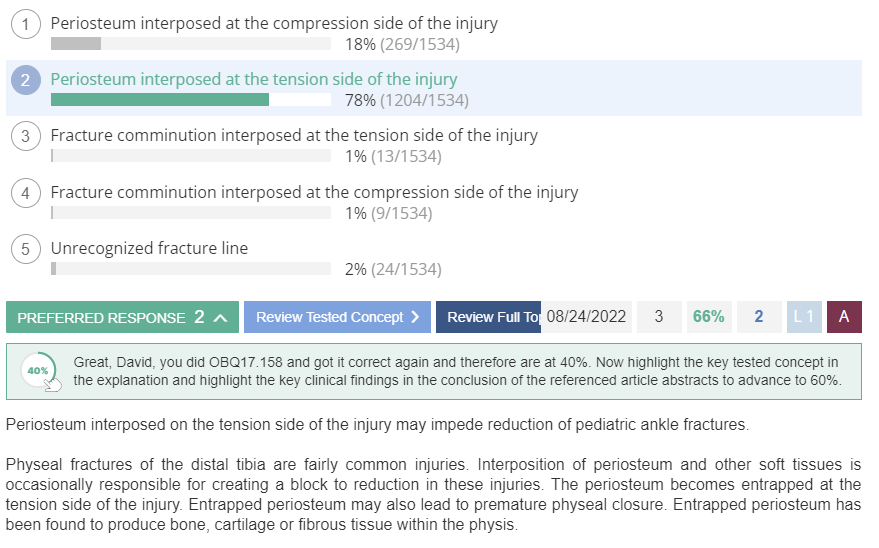Open Review Tested Concept arrow button
Screen dimensions: 879x548
[337, 317]
